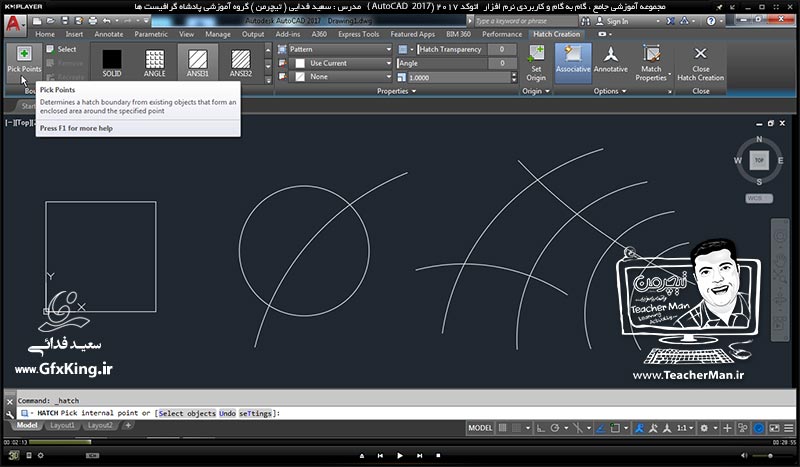Open the Hatch Type Pattern dropdown
The image size is (800, 467).
pos(340,50)
